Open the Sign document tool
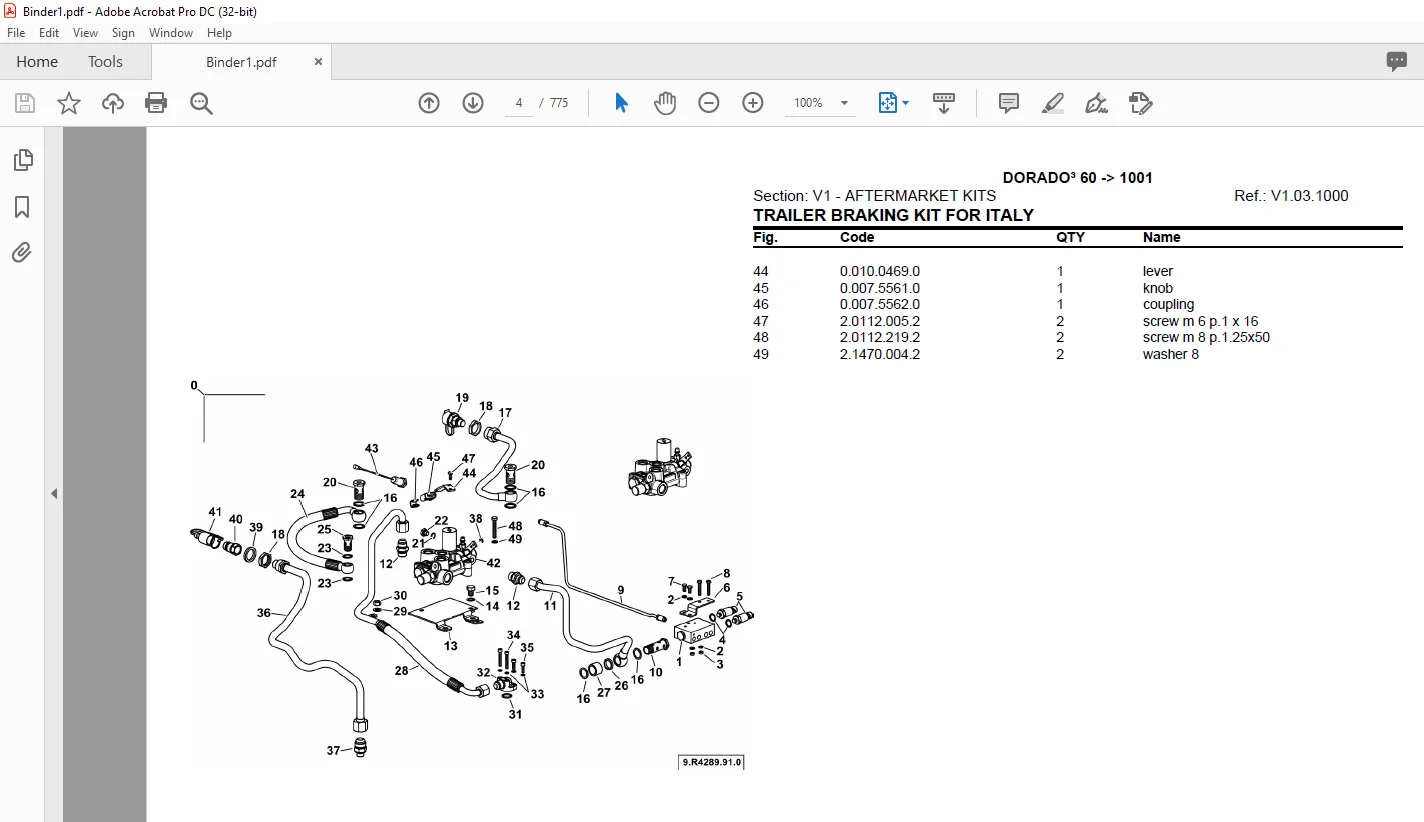Screen dimensions: 1424x822 1096,103
